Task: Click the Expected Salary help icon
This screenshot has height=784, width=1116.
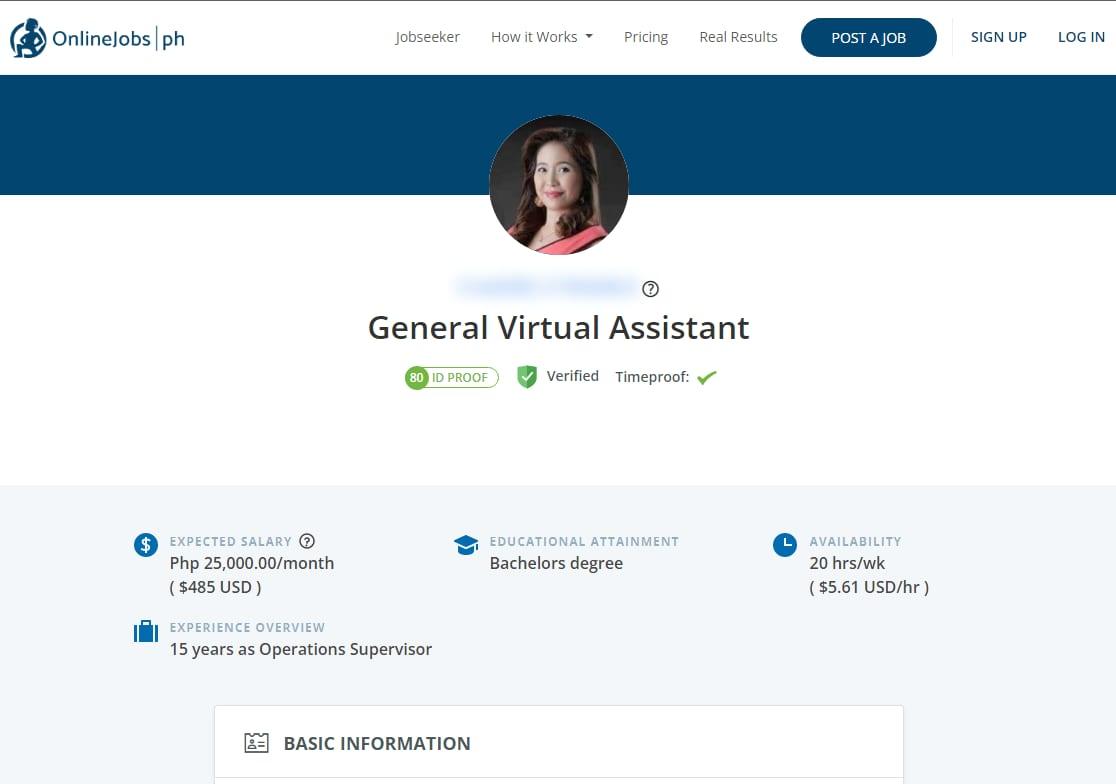Action: (307, 541)
